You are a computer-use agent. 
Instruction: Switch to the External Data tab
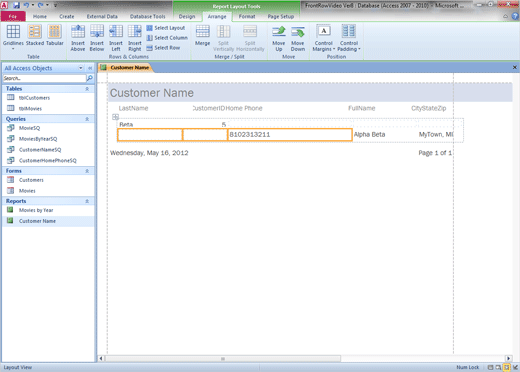(x=102, y=16)
